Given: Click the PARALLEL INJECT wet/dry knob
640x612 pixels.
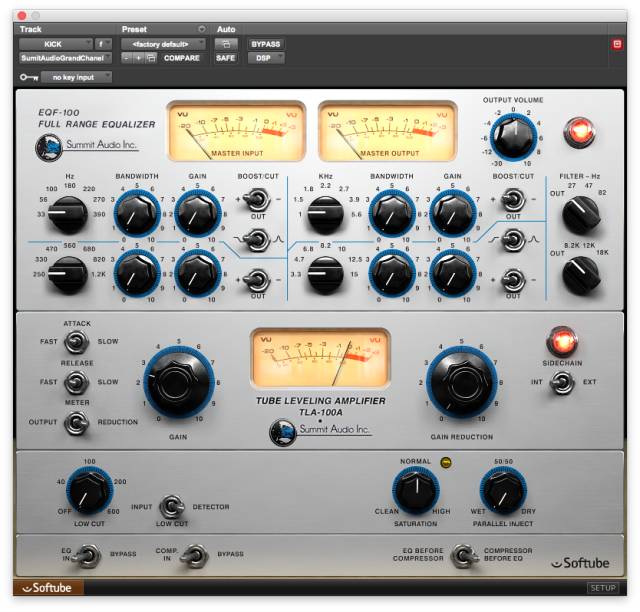Looking at the screenshot, I should tap(503, 491).
